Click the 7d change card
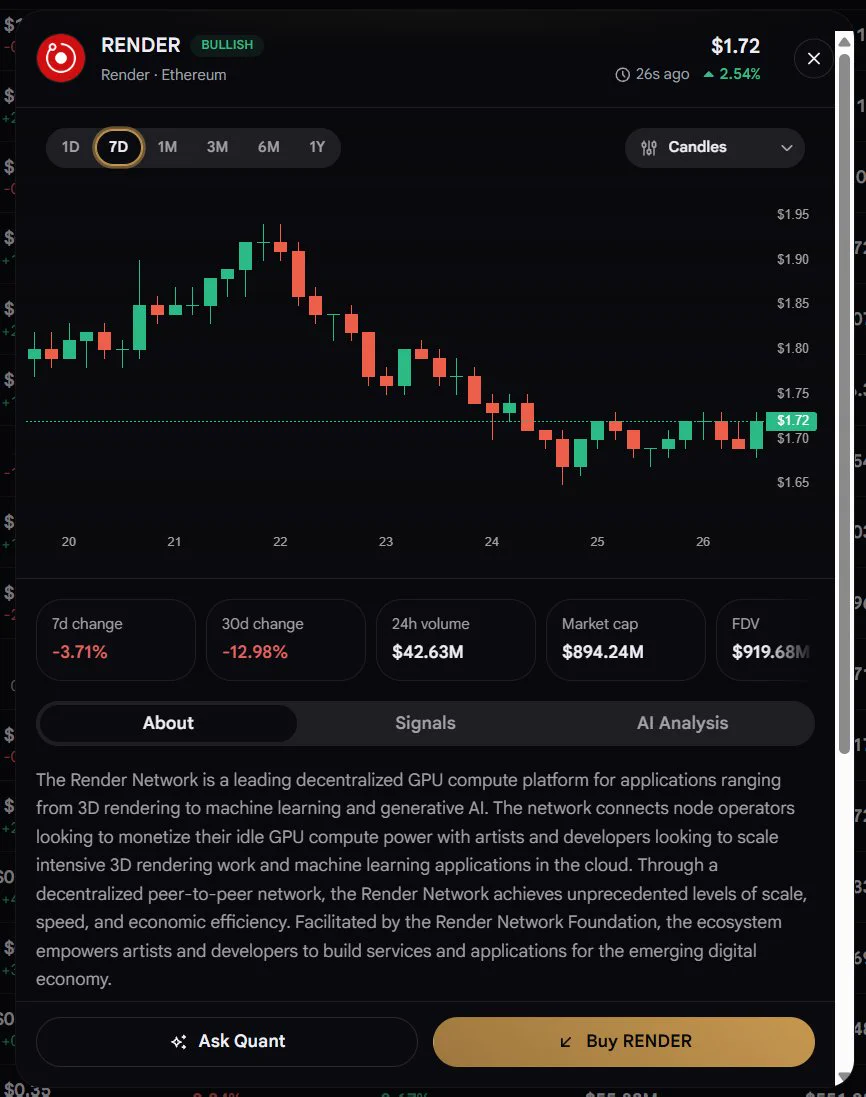The height and width of the screenshot is (1097, 866). point(115,639)
